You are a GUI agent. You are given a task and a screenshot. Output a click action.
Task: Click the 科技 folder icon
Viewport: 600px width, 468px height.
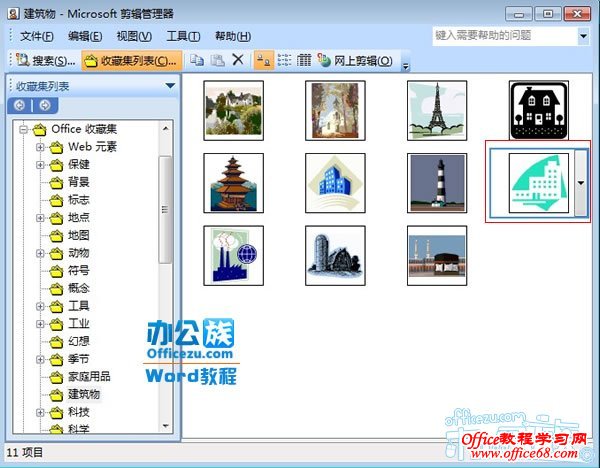[56, 413]
